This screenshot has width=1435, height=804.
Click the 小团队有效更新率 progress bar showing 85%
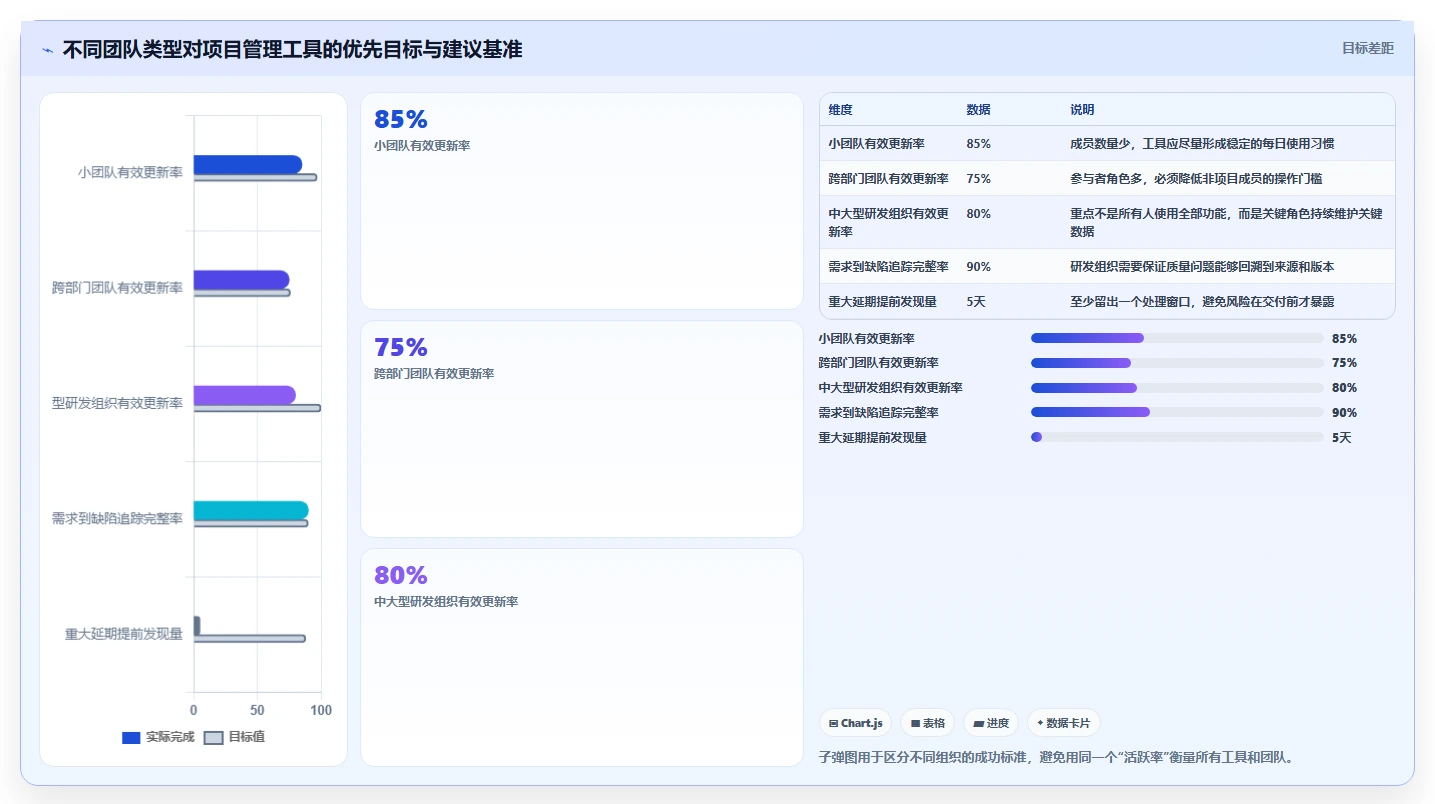(1177, 338)
